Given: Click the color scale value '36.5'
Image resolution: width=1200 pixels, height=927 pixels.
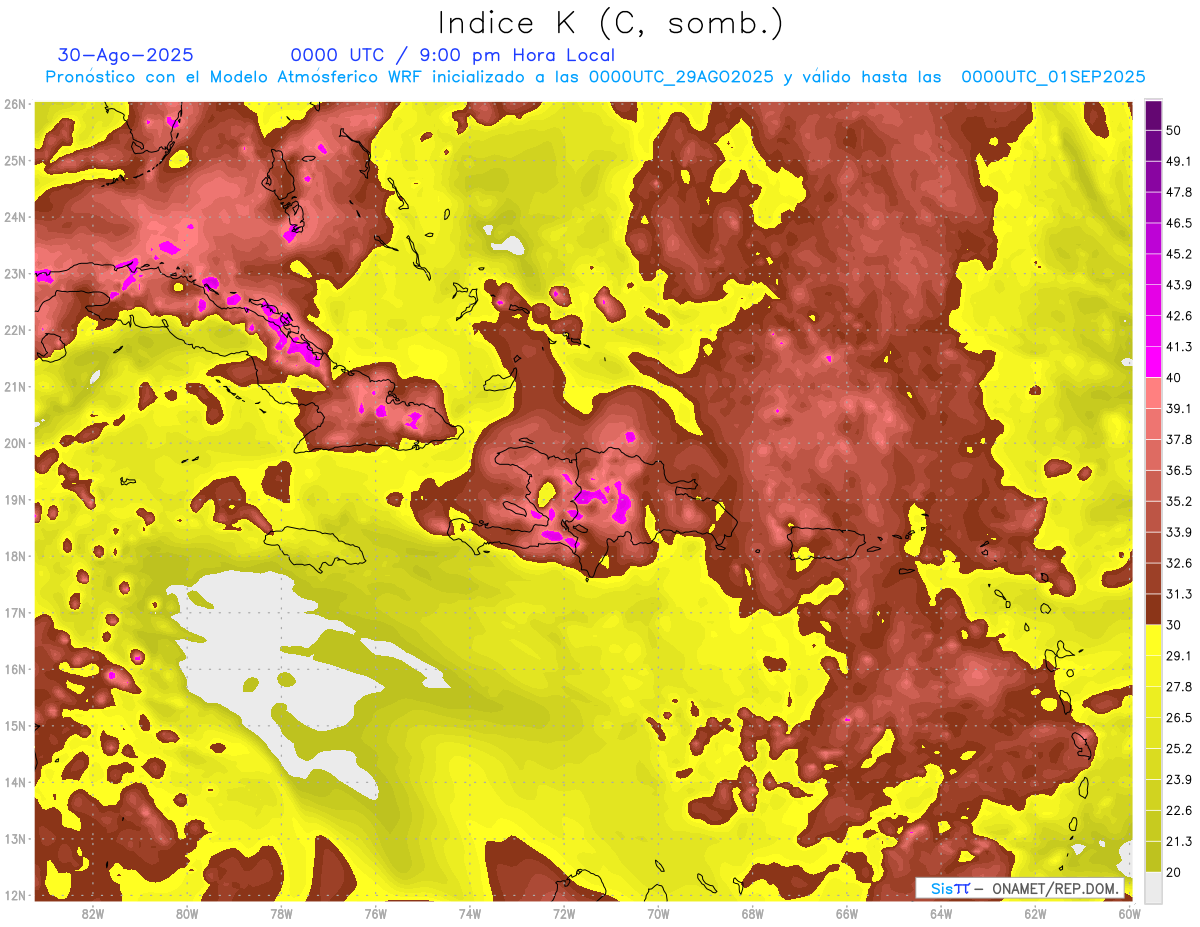Looking at the screenshot, I should [x=1179, y=470].
